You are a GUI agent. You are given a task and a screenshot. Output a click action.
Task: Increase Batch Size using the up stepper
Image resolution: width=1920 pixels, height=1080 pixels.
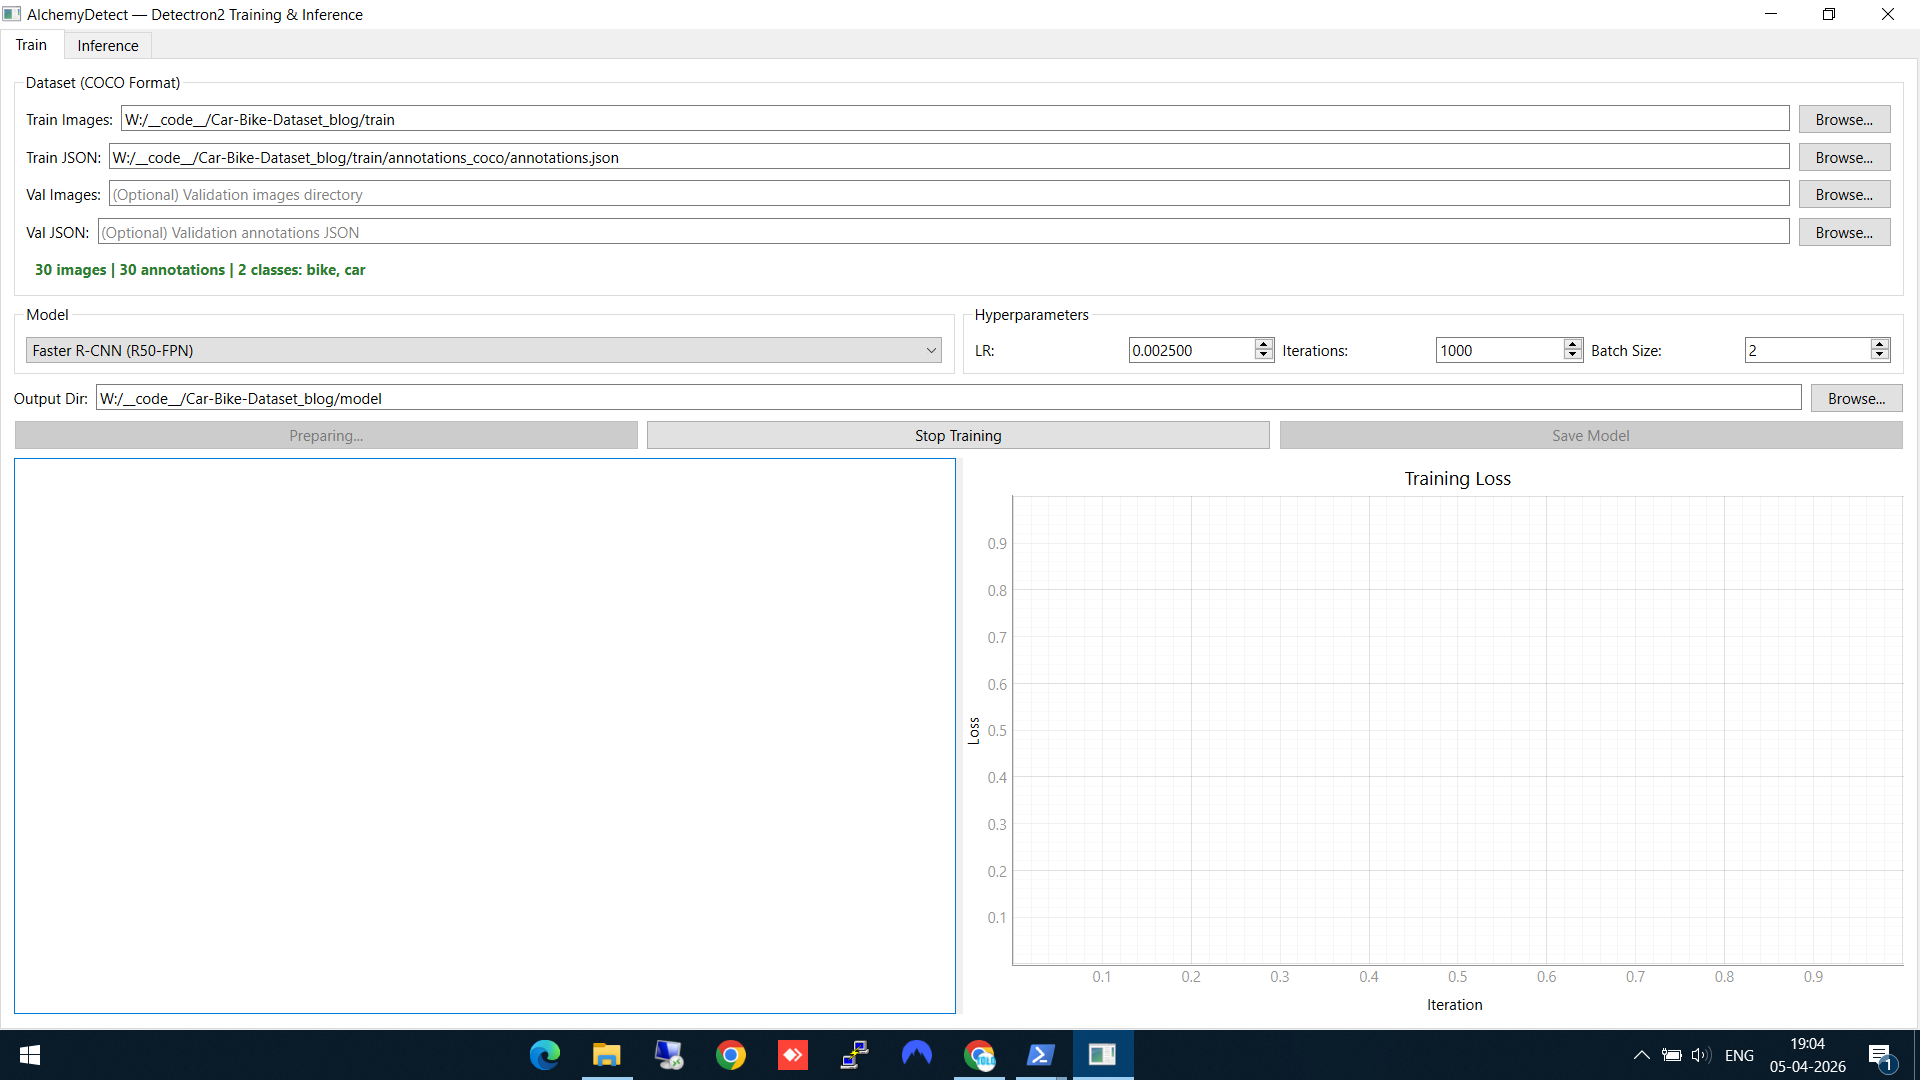1880,344
